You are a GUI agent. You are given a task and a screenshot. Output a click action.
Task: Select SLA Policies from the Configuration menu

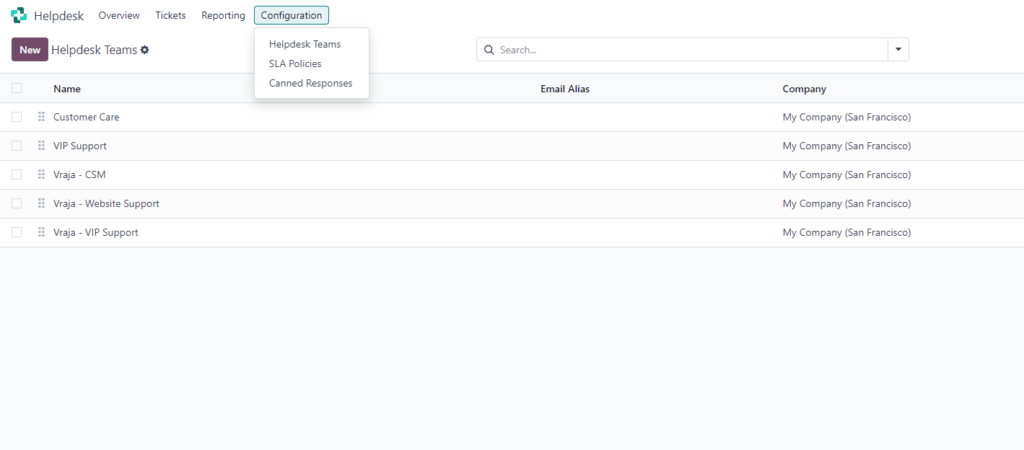pos(295,64)
